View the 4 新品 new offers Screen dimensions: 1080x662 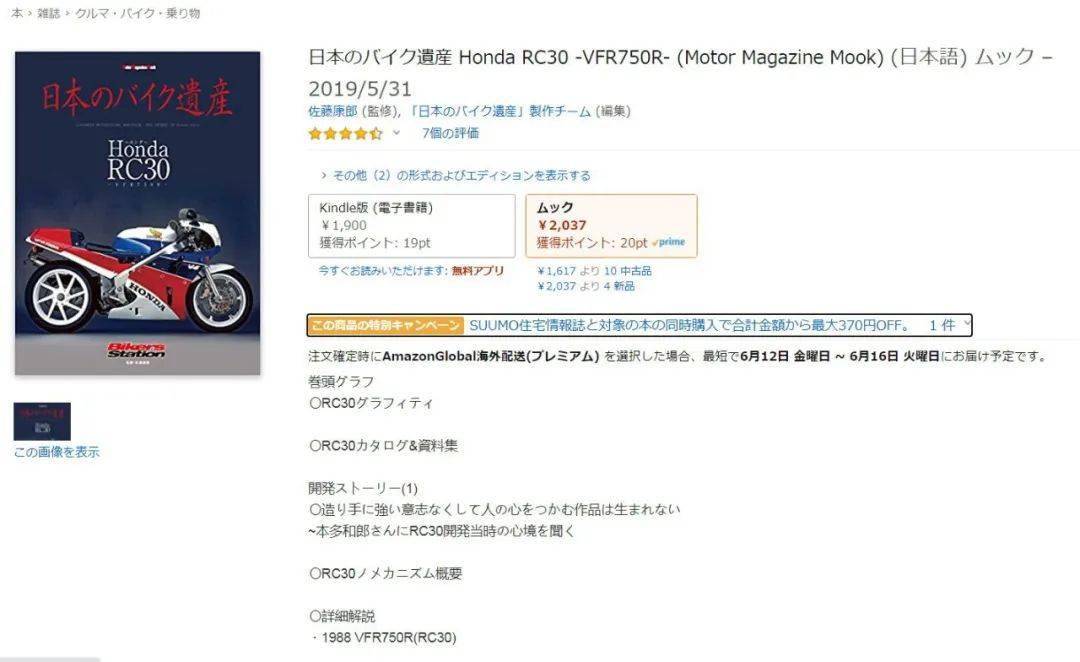point(619,286)
